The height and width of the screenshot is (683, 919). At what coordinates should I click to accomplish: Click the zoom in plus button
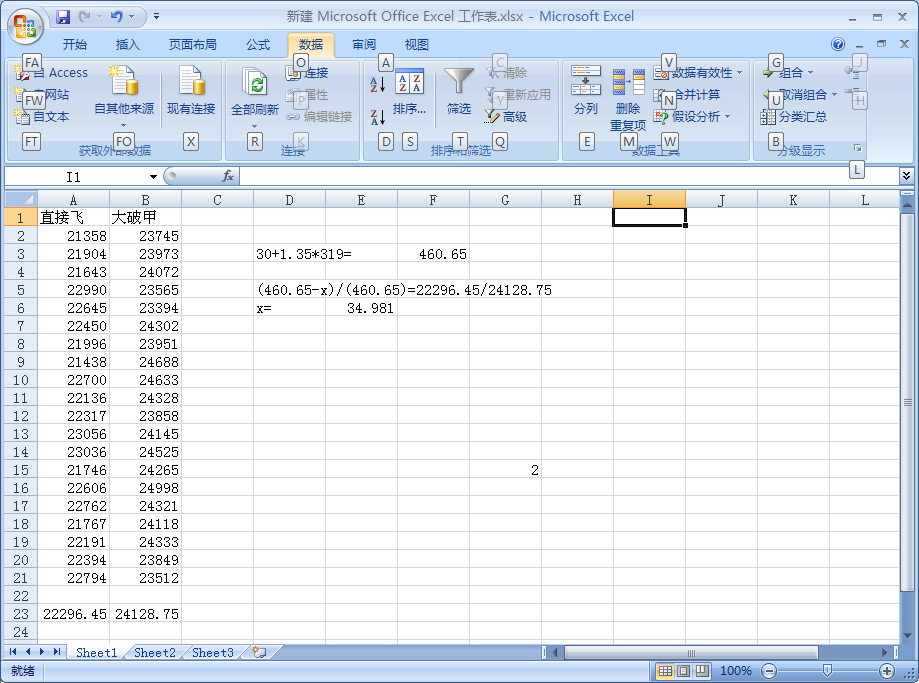tap(887, 671)
